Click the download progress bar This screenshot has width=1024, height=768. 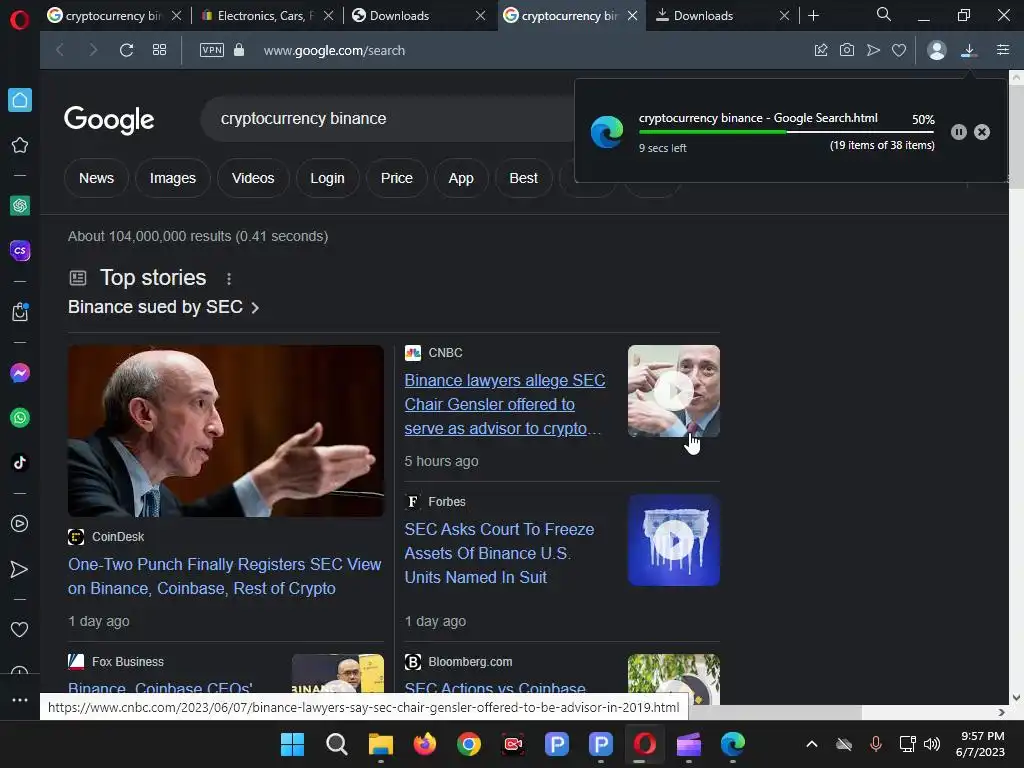[786, 132]
